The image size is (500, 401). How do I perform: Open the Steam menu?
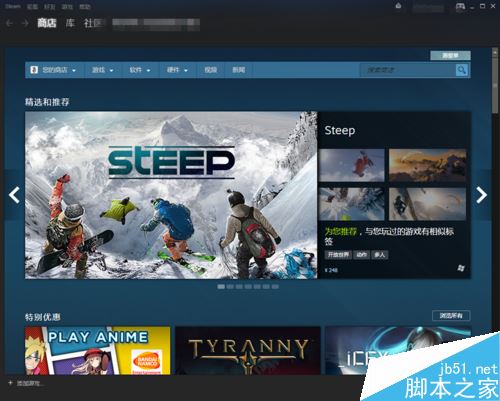(x=13, y=6)
